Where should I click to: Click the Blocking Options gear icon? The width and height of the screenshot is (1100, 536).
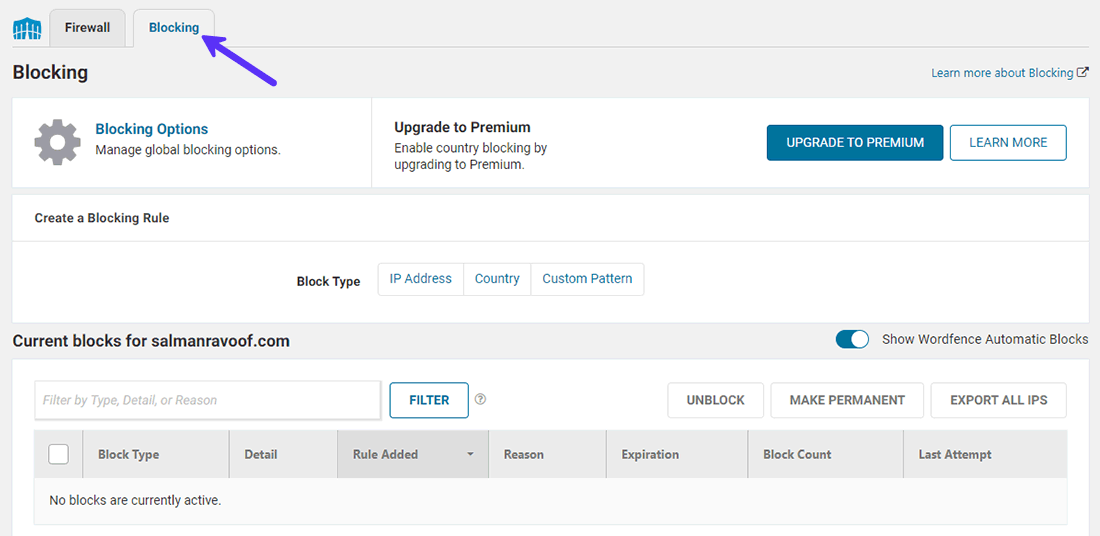coord(57,142)
